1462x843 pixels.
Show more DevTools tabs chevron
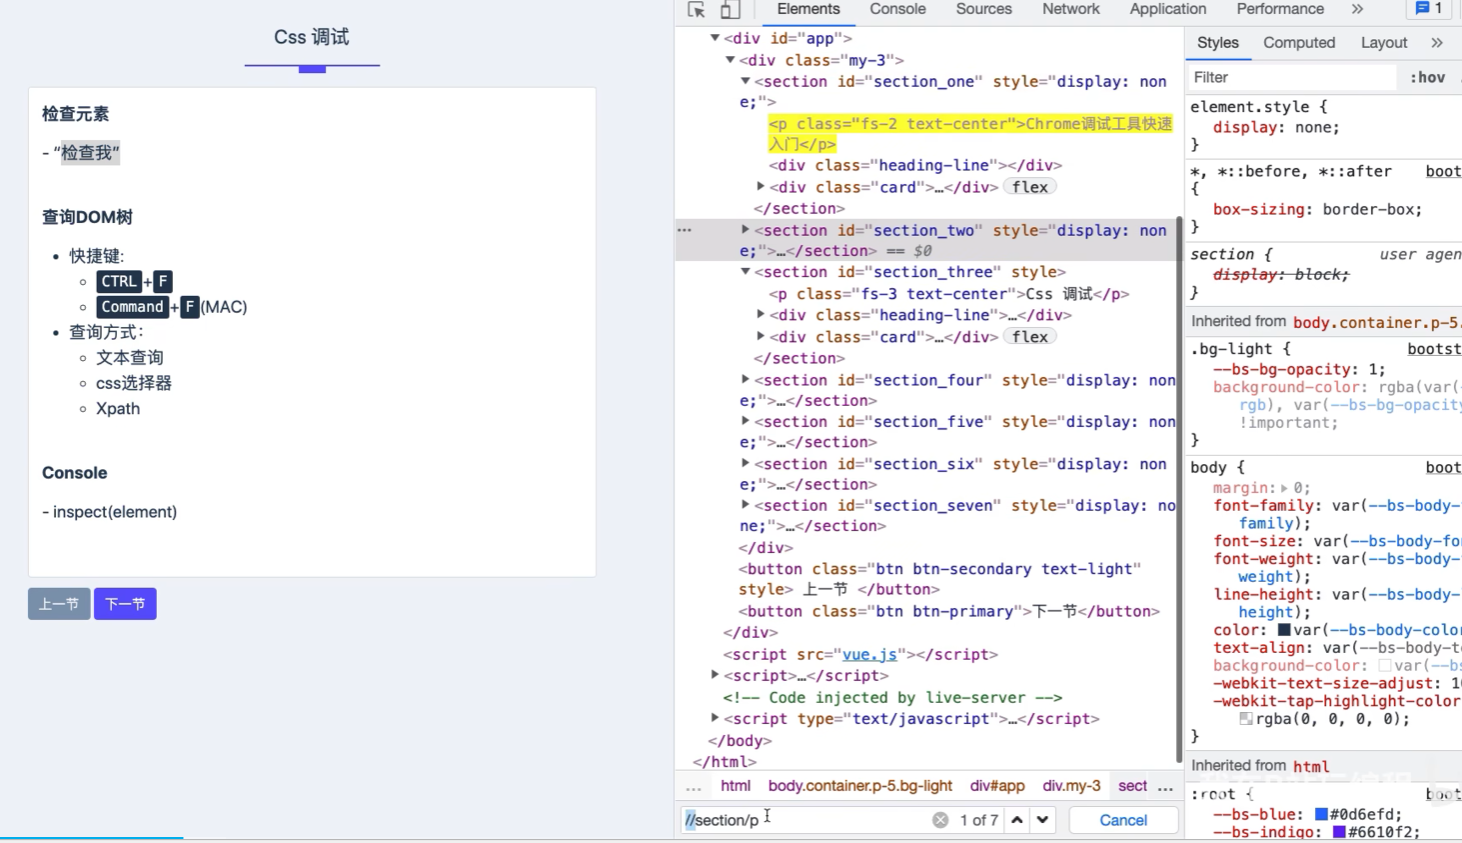click(x=1357, y=9)
